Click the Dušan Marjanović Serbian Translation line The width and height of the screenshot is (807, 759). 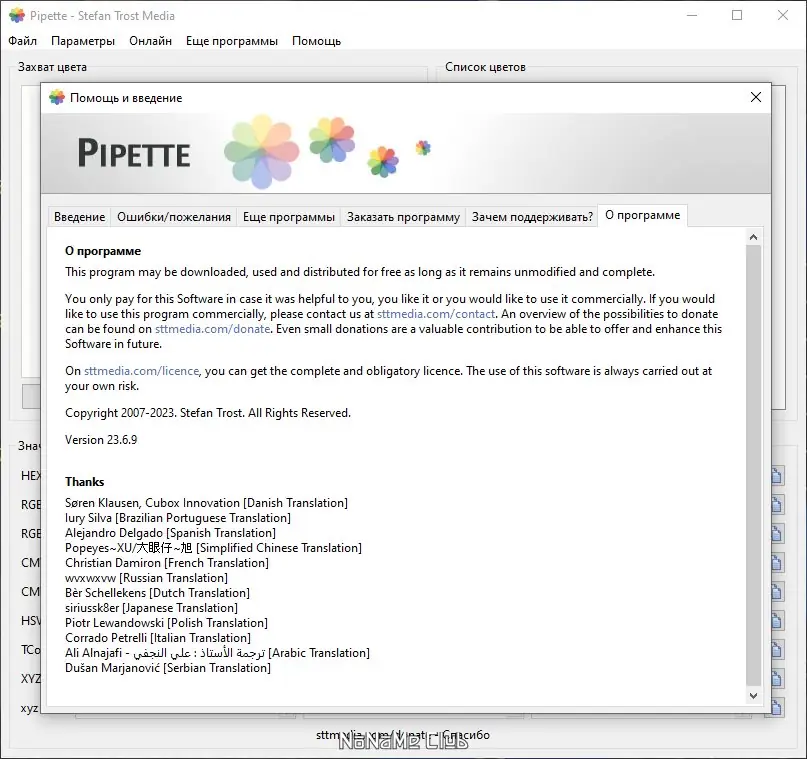coord(168,668)
